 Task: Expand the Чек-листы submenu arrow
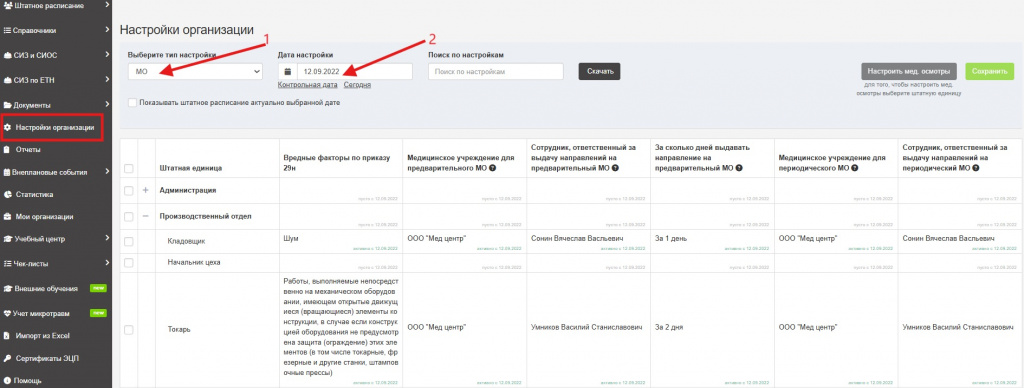point(106,264)
